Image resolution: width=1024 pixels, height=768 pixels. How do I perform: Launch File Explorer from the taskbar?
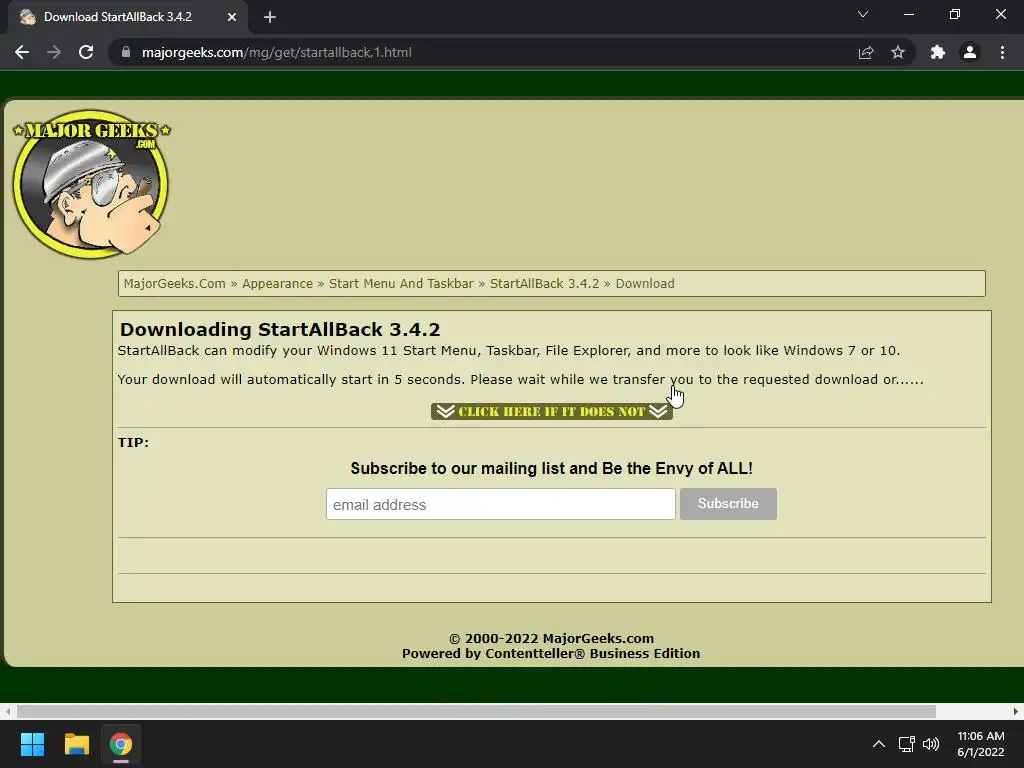tap(76, 744)
